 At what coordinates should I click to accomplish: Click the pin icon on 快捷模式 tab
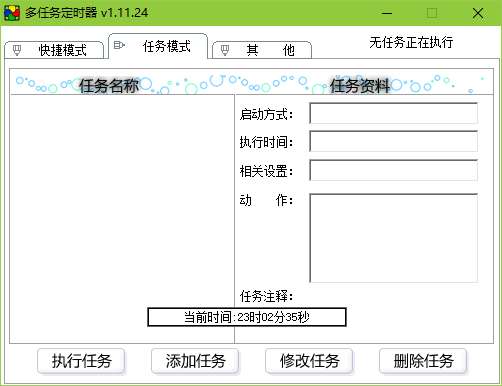point(17,50)
